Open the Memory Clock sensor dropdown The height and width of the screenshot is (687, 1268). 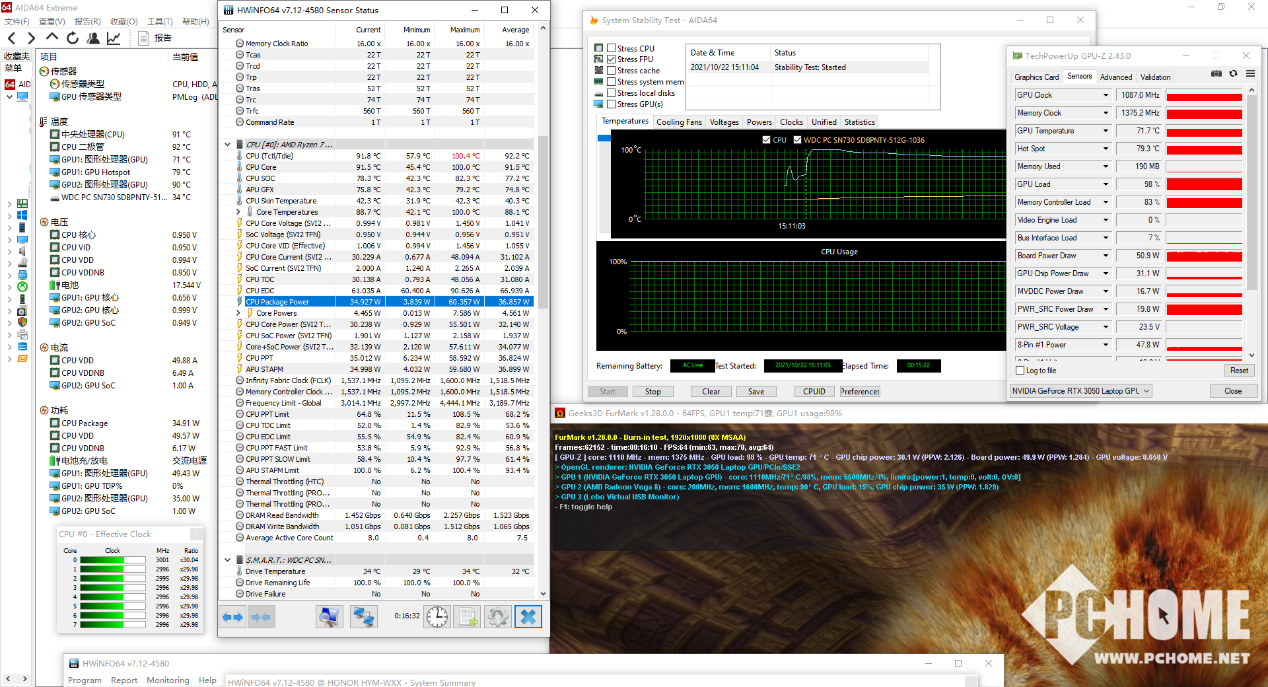[x=1106, y=113]
